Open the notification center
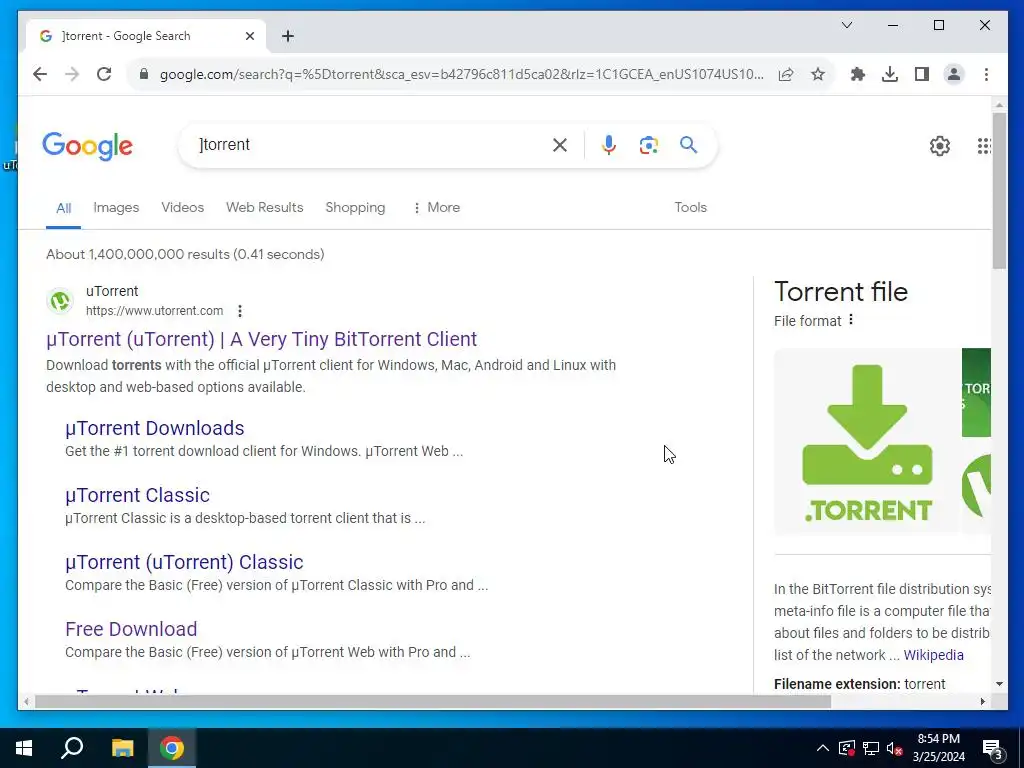Viewport: 1024px width, 768px height. (993, 750)
